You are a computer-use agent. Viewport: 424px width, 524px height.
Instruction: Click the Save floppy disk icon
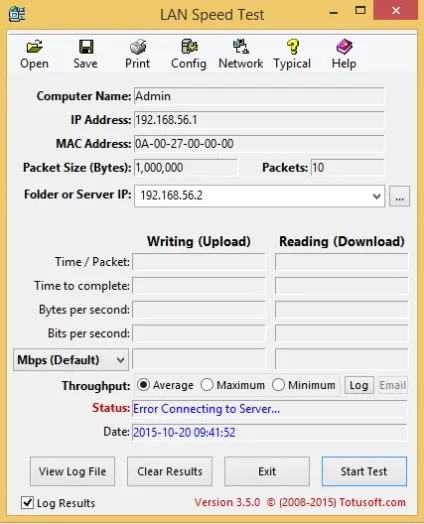click(x=86, y=47)
